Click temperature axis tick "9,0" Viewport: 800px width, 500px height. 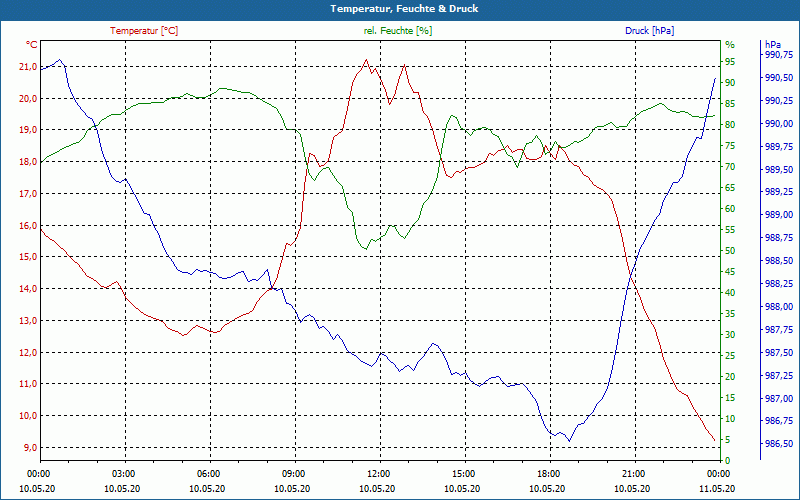31,448
